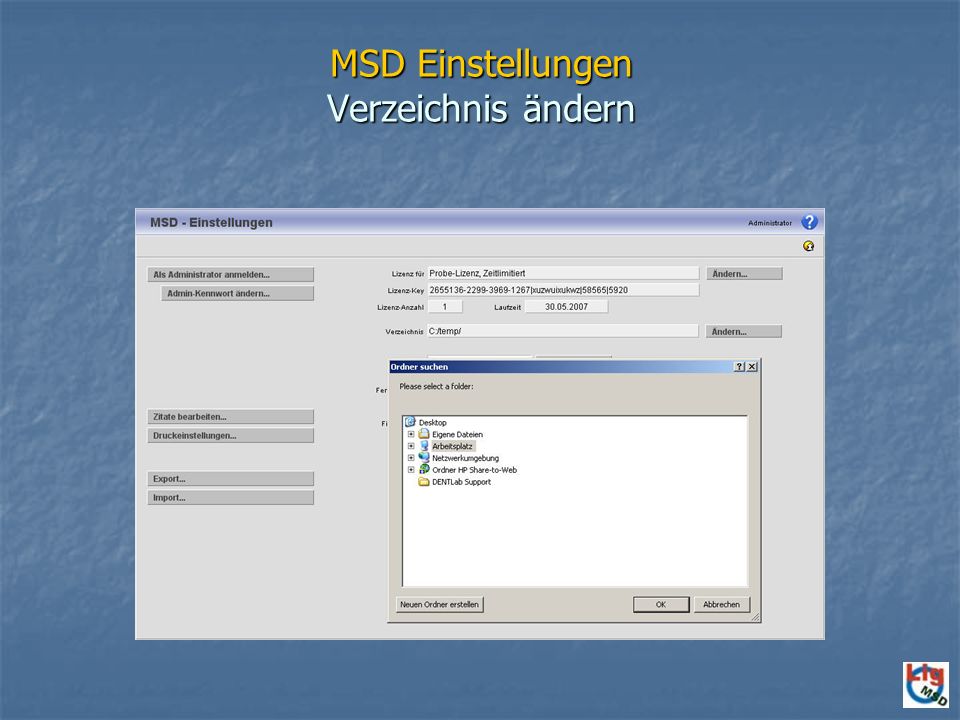Click the "Ordner suchen" dialog title text
The height and width of the screenshot is (720, 960).
click(419, 367)
